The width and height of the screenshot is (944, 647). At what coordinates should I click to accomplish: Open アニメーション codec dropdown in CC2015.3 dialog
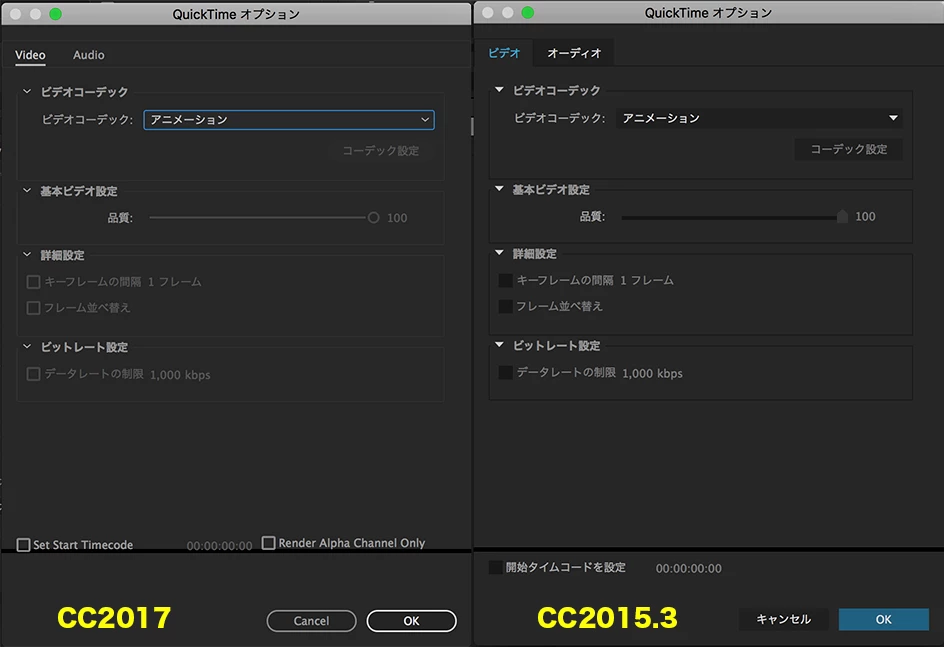[760, 118]
